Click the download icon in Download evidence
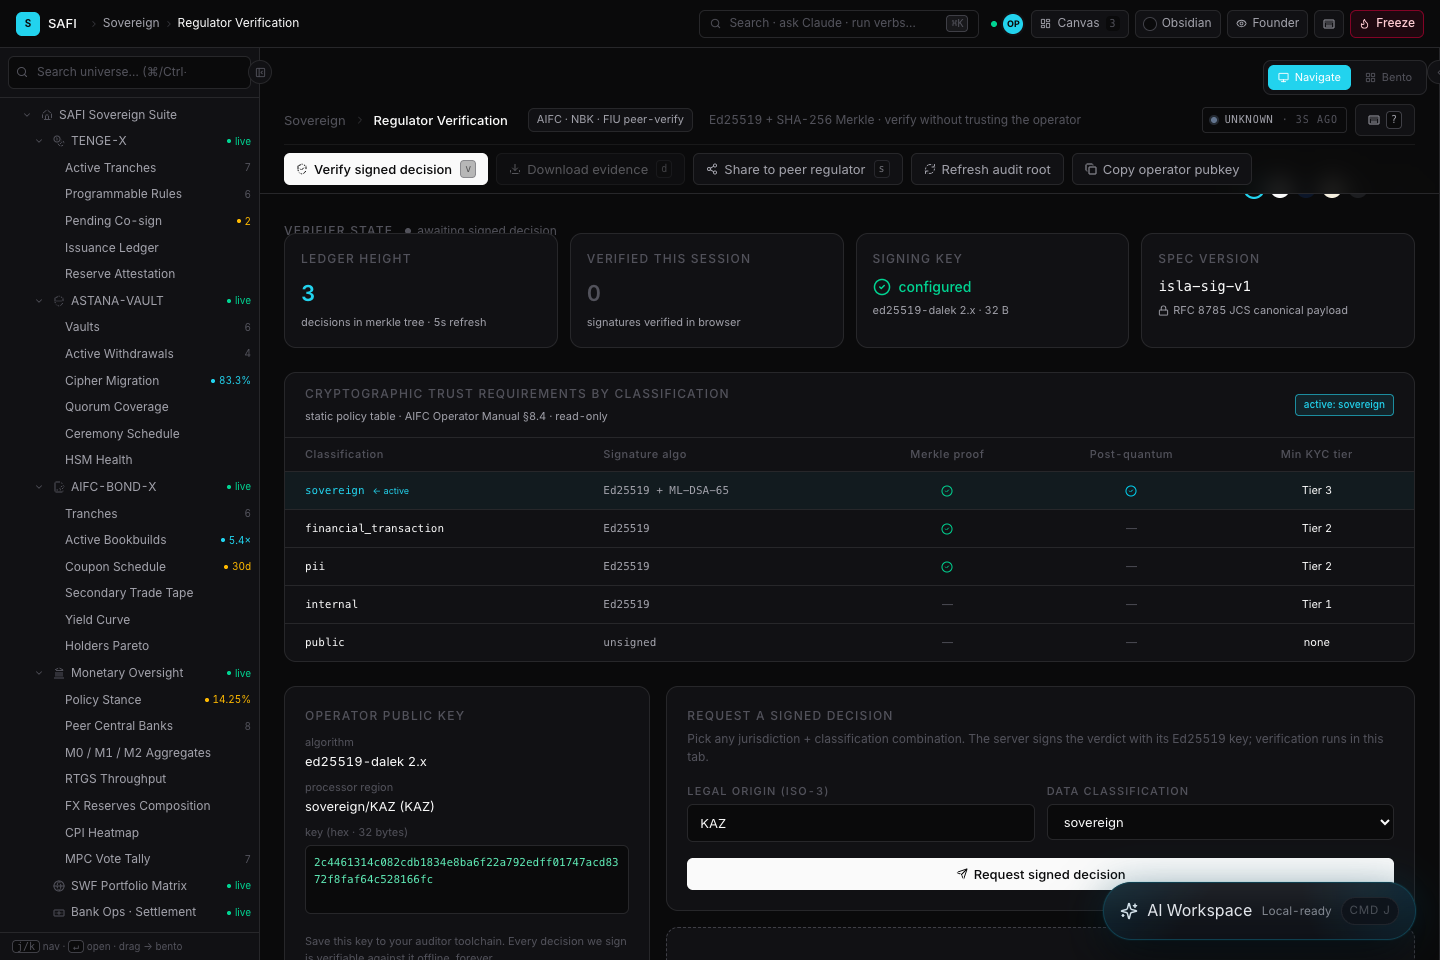The image size is (1440, 960). (515, 169)
